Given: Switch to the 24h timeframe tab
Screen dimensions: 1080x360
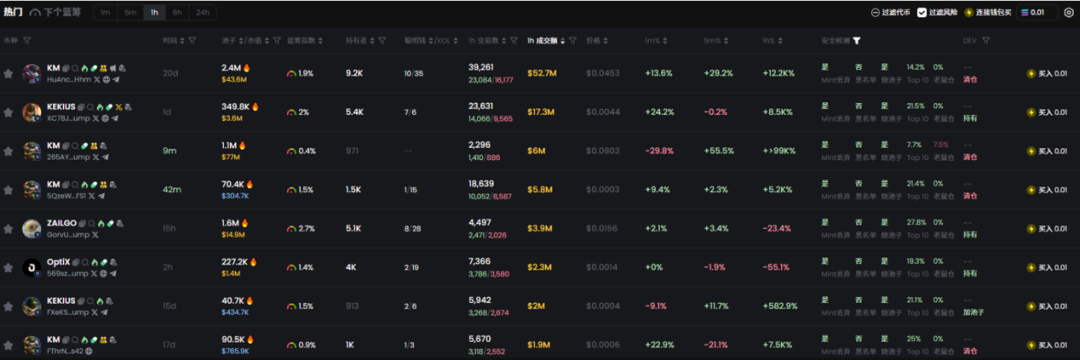Looking at the screenshot, I should (202, 12).
